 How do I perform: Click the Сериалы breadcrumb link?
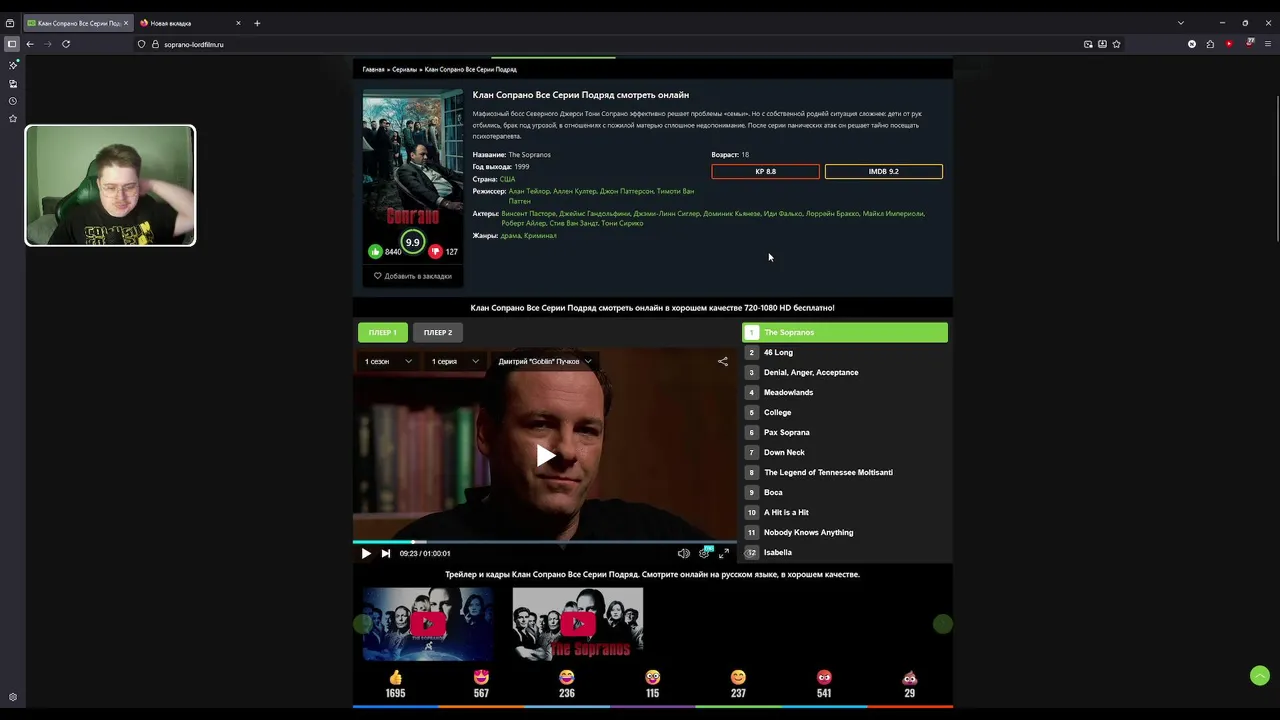click(x=404, y=70)
